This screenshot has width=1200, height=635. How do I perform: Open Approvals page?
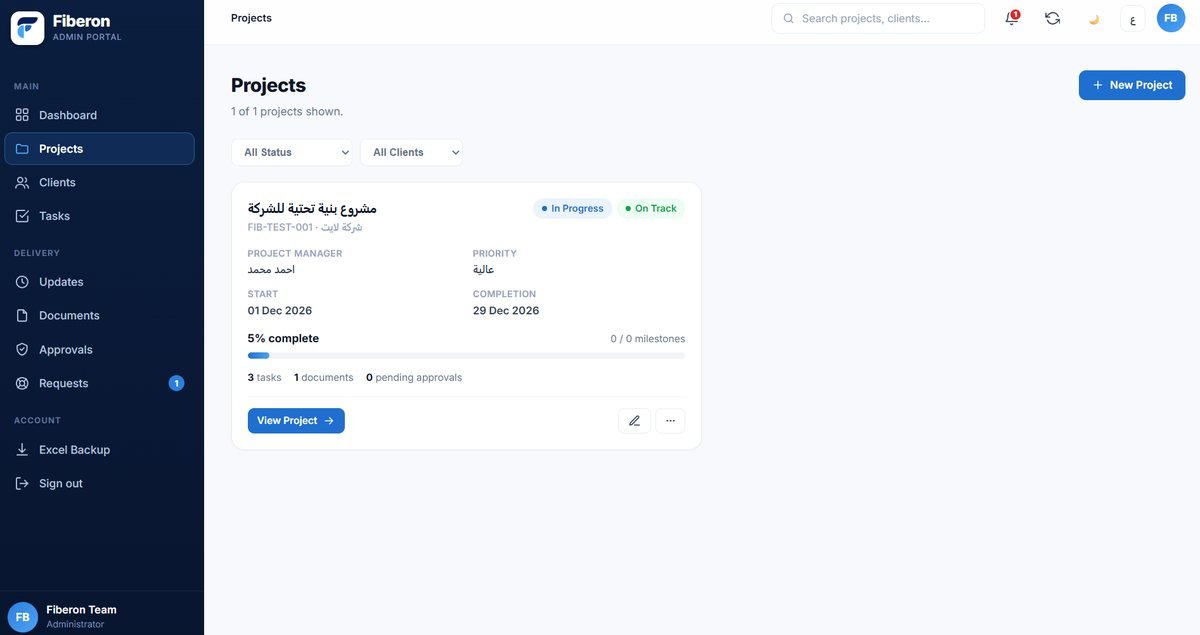99,350
